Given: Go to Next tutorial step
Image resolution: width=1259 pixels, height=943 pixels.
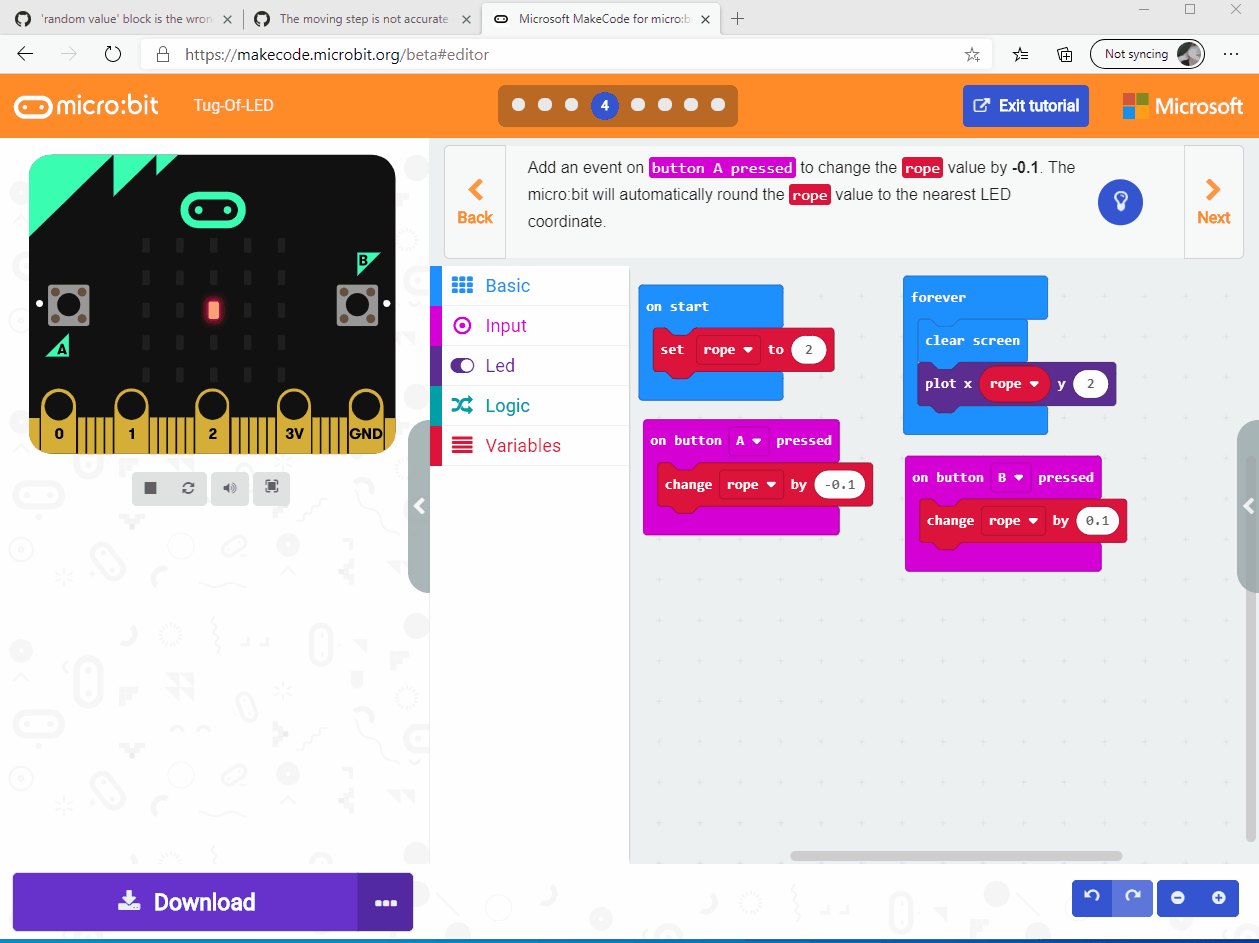Looking at the screenshot, I should 1213,202.
